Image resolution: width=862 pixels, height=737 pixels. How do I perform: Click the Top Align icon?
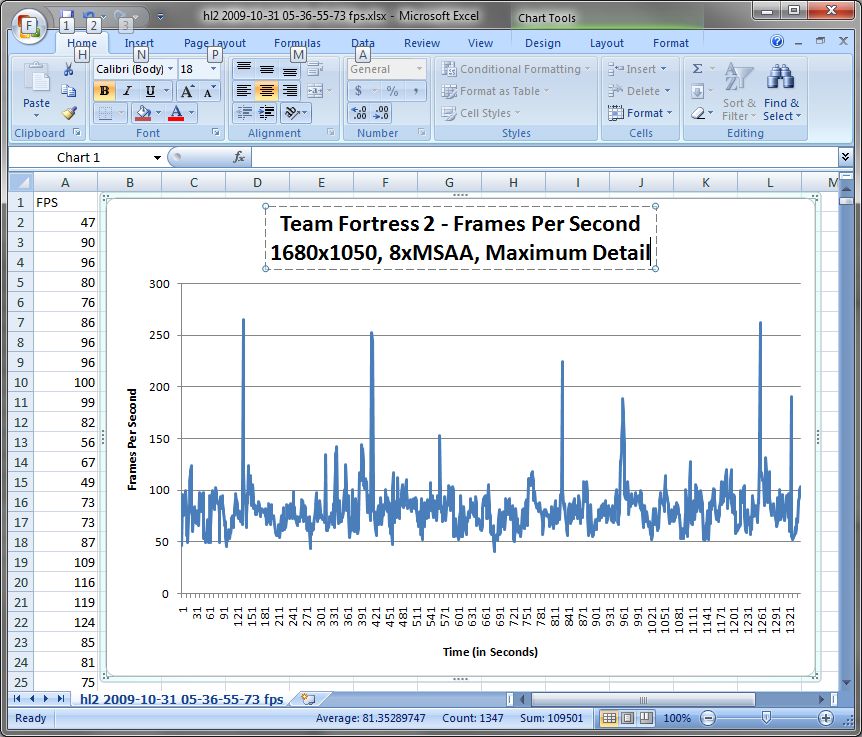(x=244, y=69)
